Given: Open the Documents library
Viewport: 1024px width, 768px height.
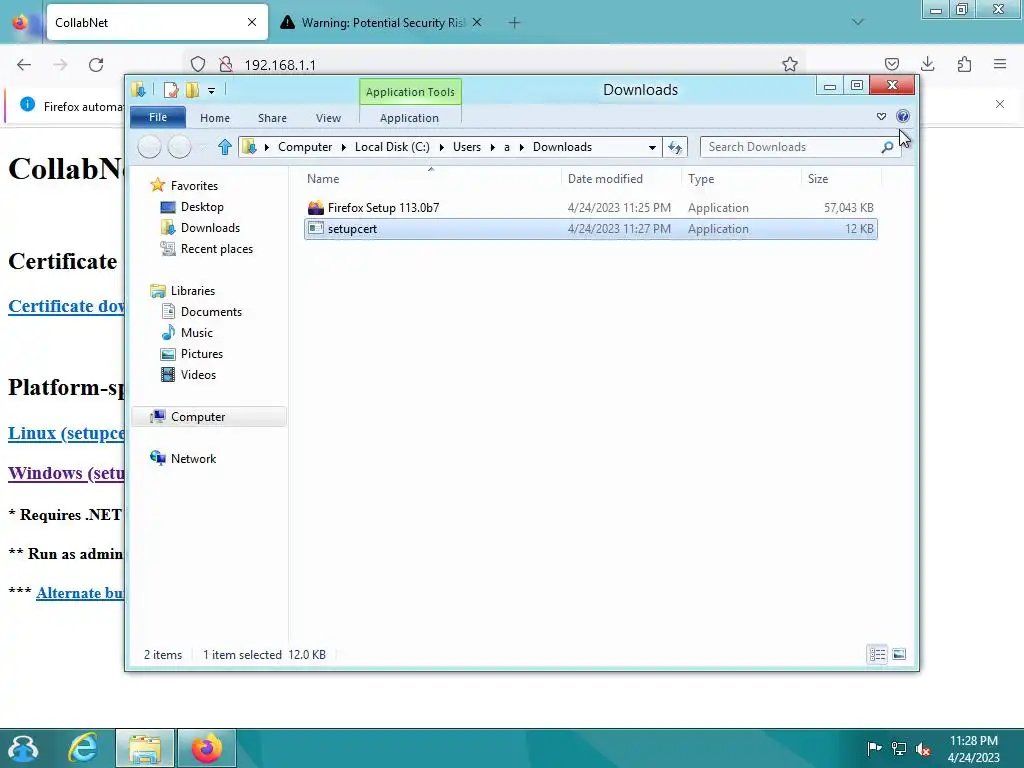Looking at the screenshot, I should 211,312.
